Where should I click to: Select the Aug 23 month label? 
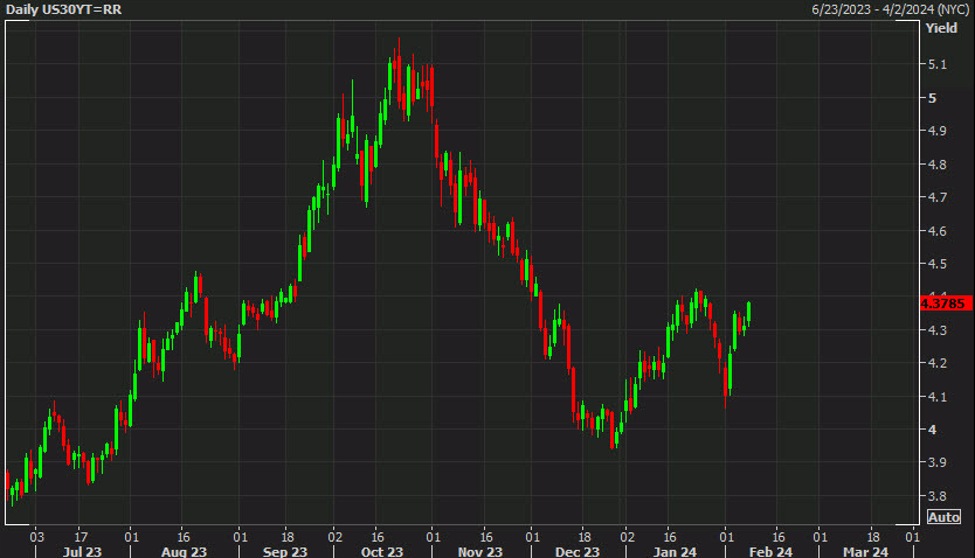[x=183, y=551]
